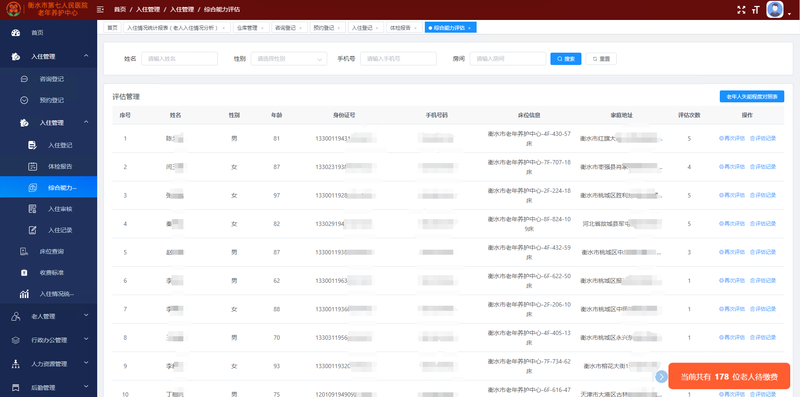
Task: Click the 床位查询 sidebar icon
Action: point(24,252)
